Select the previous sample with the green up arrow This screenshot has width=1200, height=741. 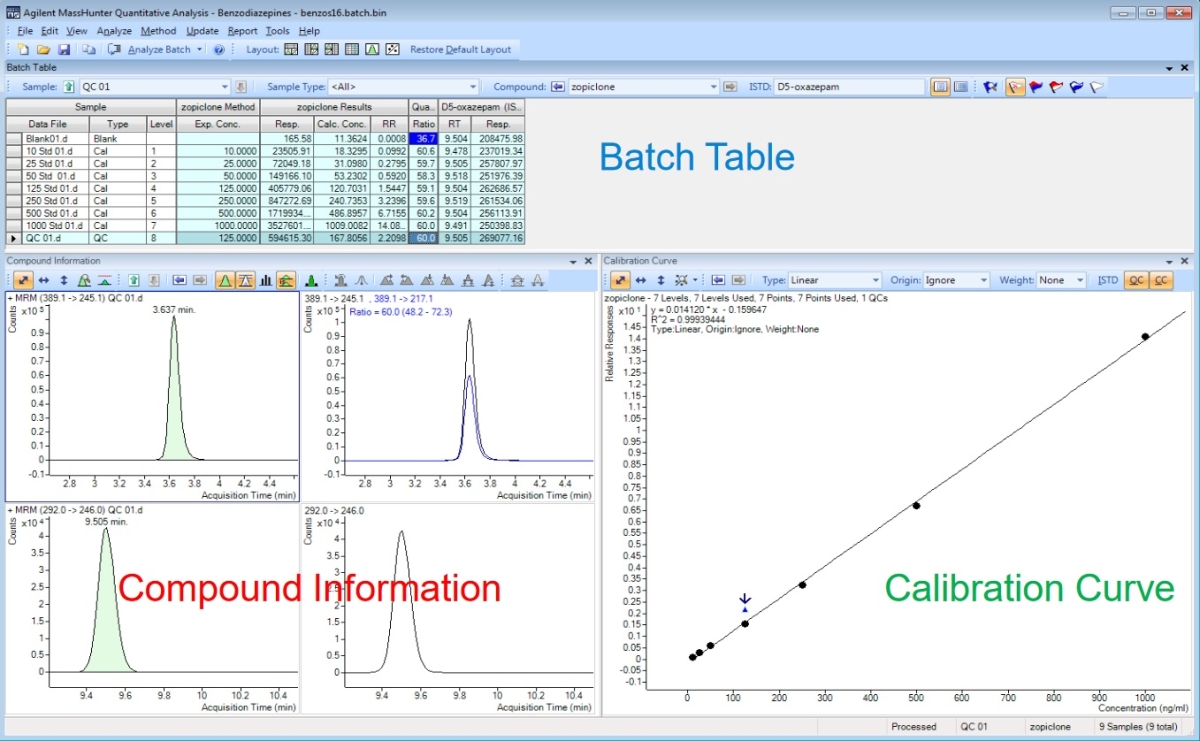coord(69,87)
